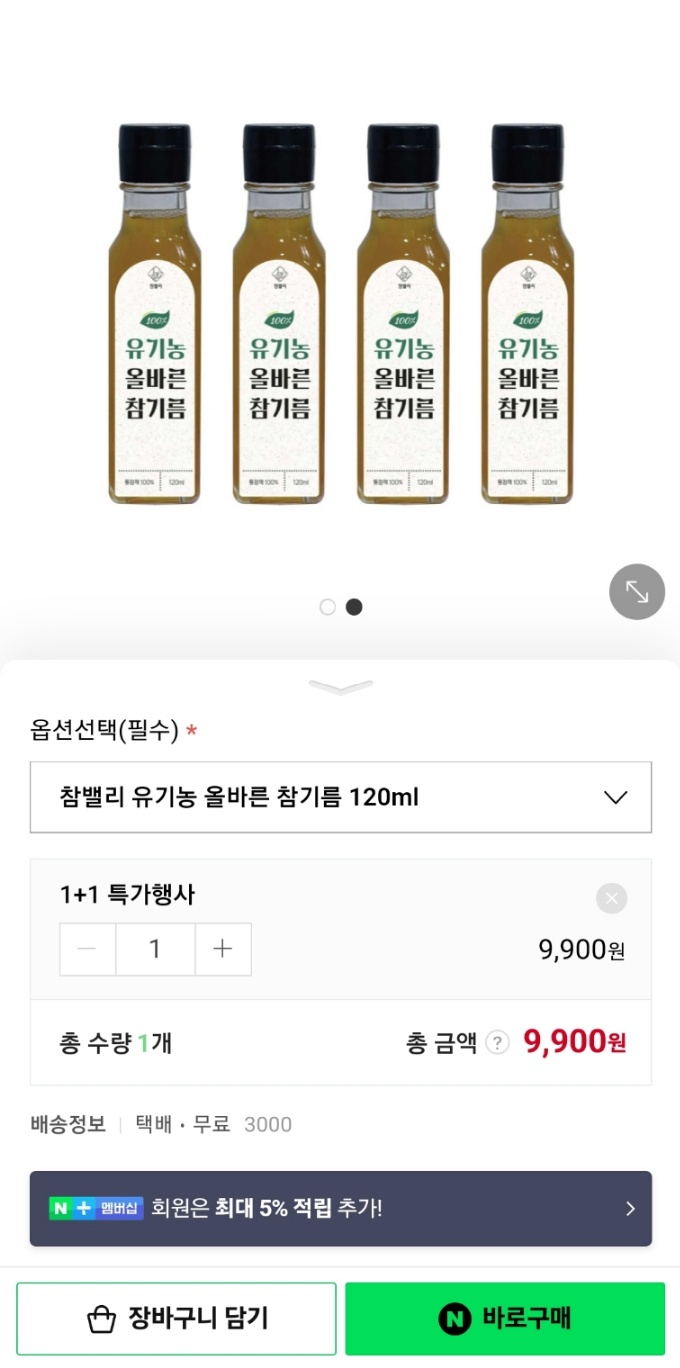
Task: Click the plus button in the quantity stepper
Action: pyautogui.click(x=223, y=948)
